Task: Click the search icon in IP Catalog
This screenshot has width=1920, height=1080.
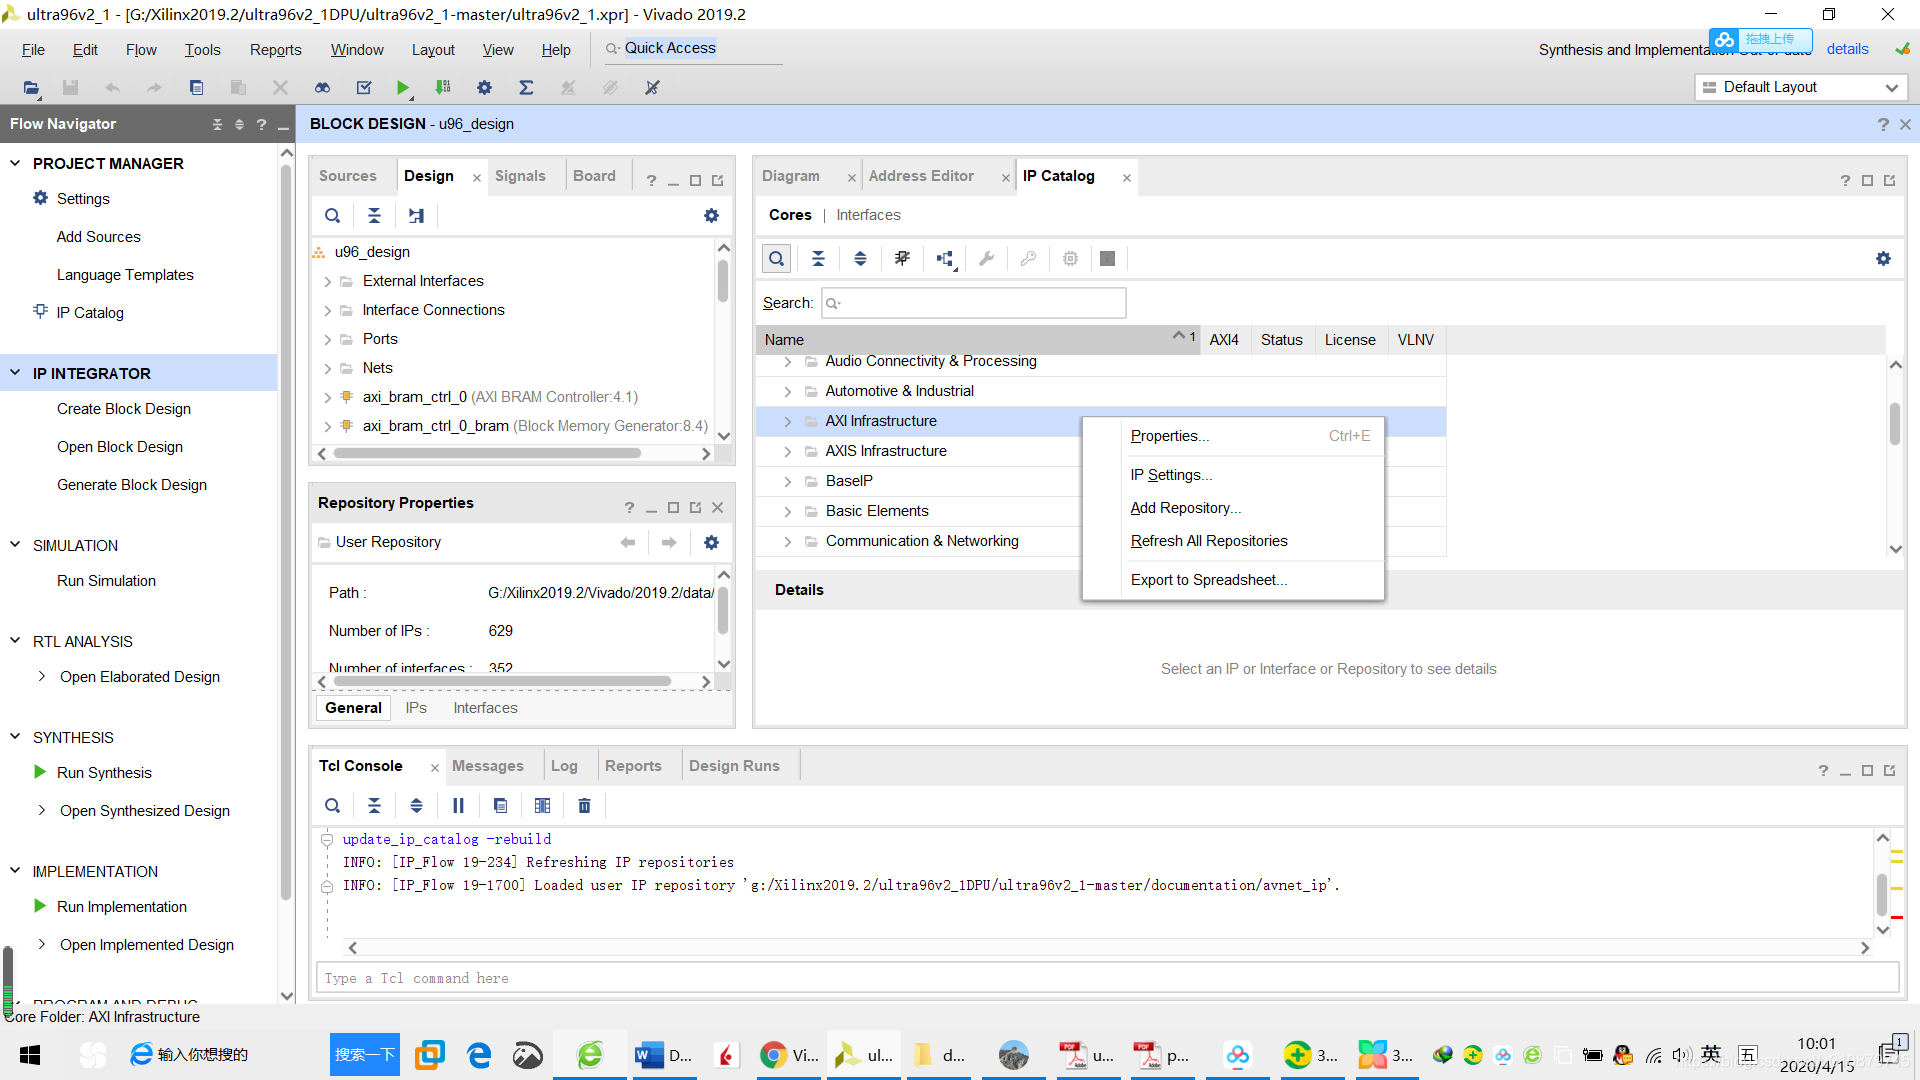Action: 777,257
